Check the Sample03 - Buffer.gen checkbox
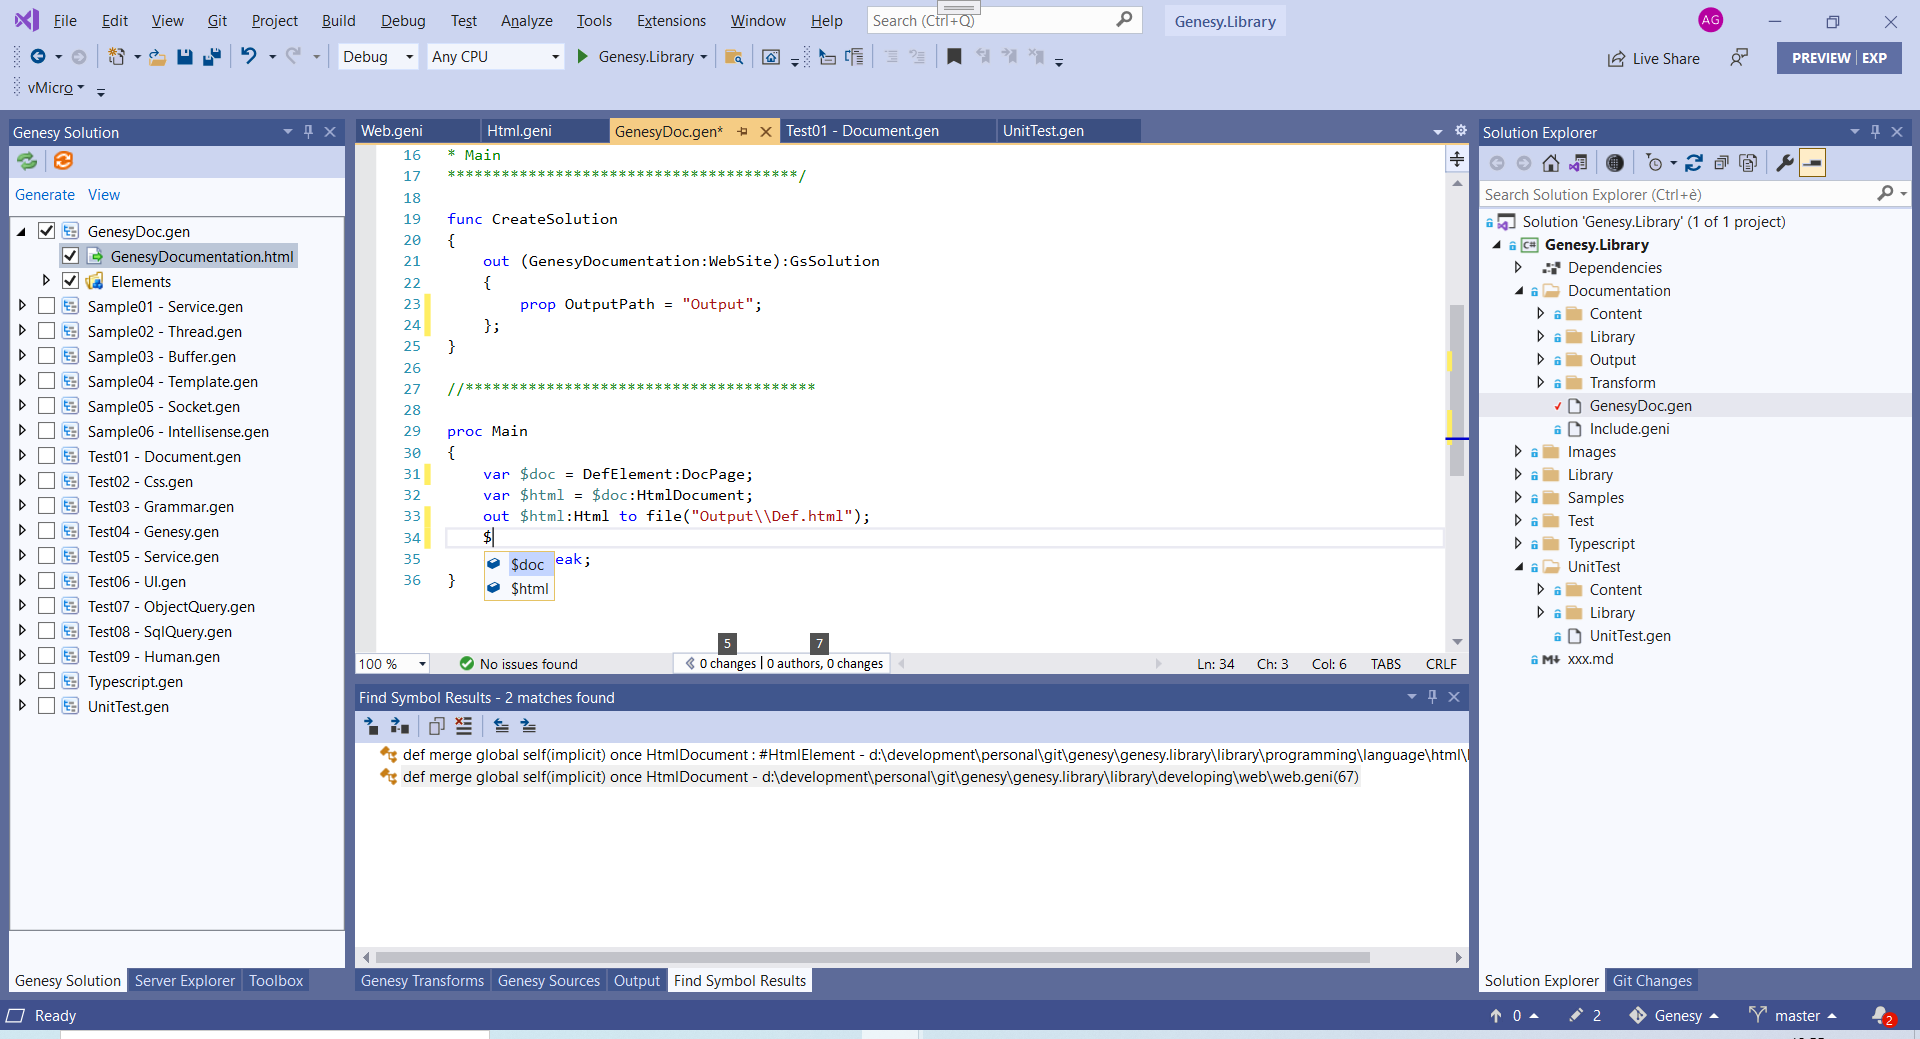Image resolution: width=1920 pixels, height=1039 pixels. tap(46, 356)
